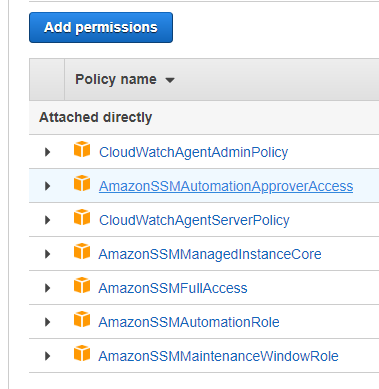Click the policy cube icon beside CloudWatchAgentServerPolicy
Viewport: 379px width, 389px height.
point(82,217)
